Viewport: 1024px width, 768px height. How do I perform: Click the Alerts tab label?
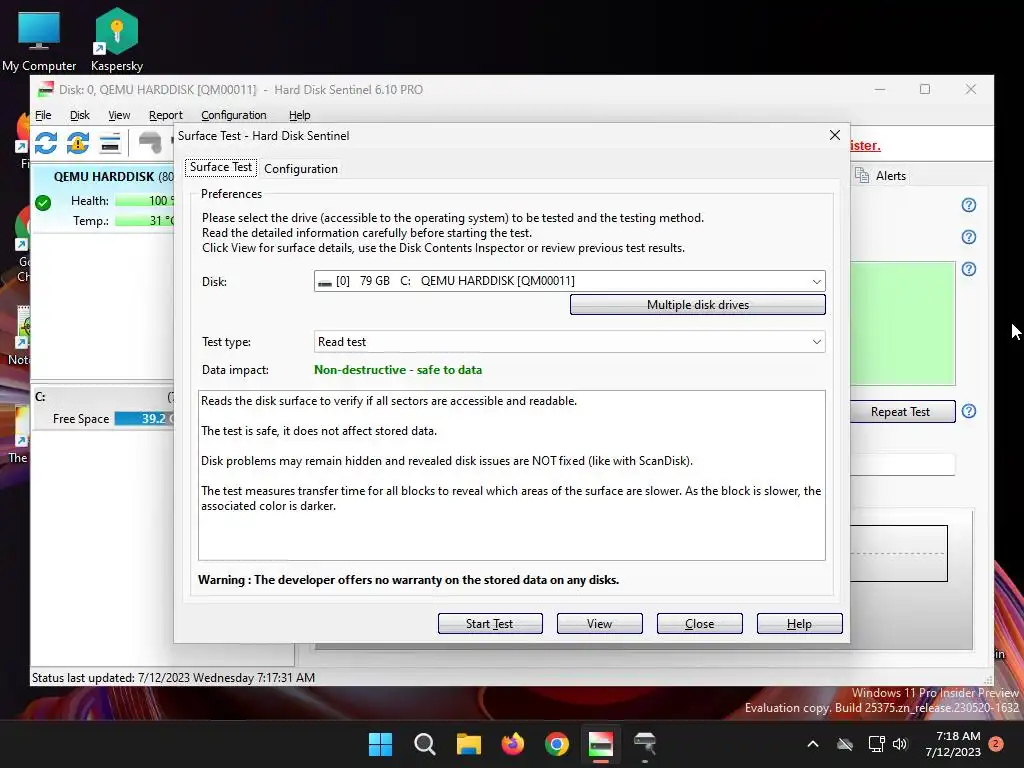(891, 176)
